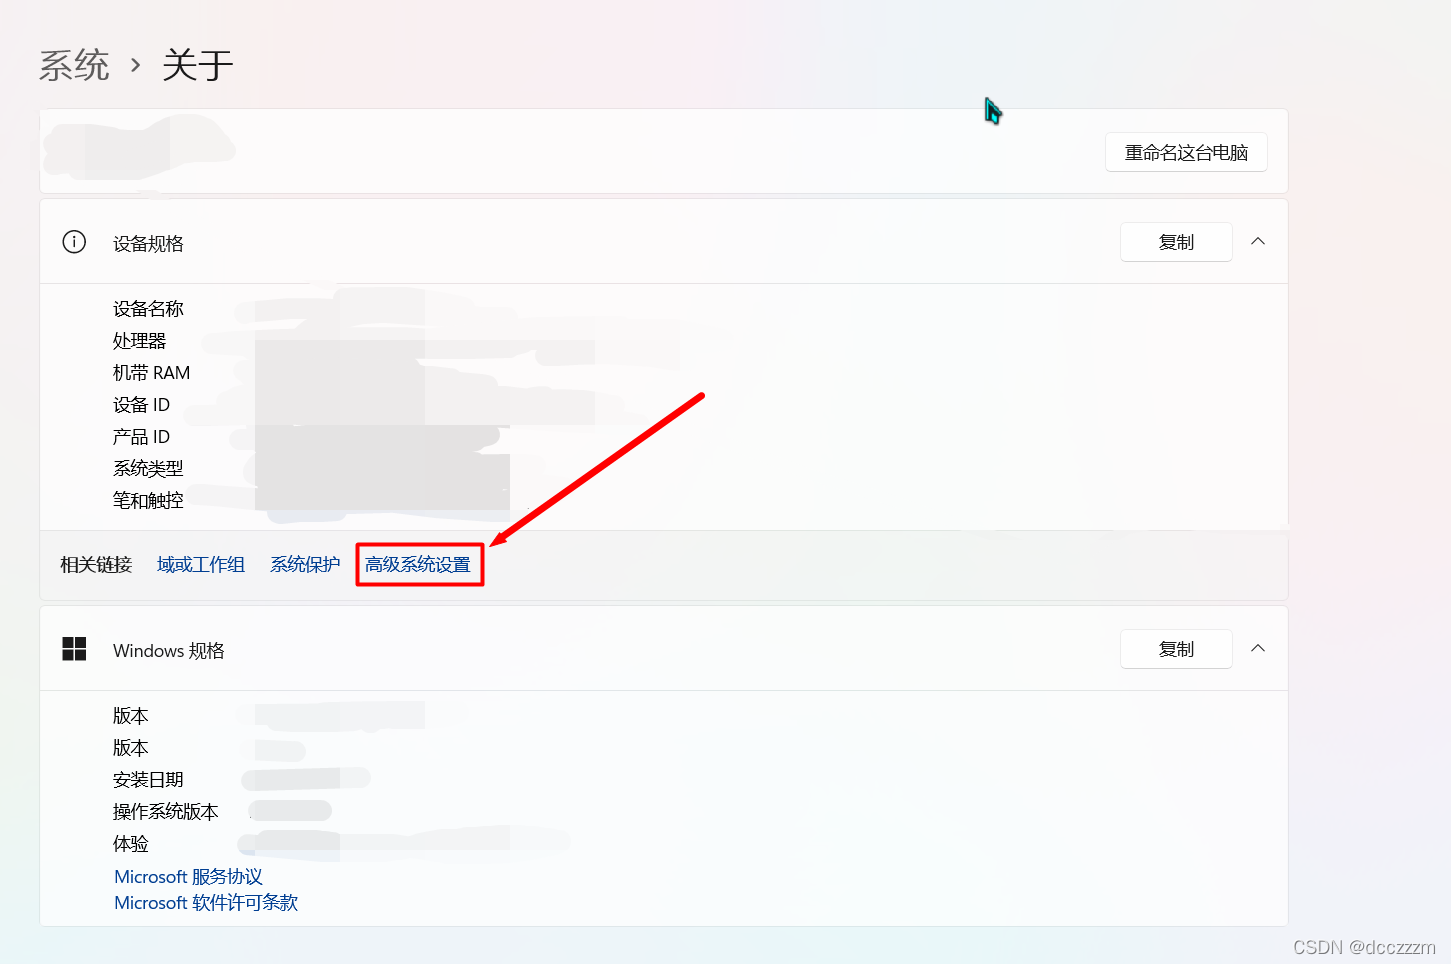Screen dimensions: 1451x964
Task: Click the Windows logo icon
Action: click(74, 649)
